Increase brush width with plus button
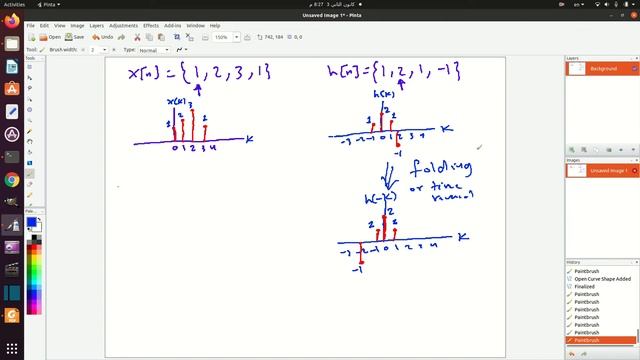The width and height of the screenshot is (640, 360). tap(114, 50)
